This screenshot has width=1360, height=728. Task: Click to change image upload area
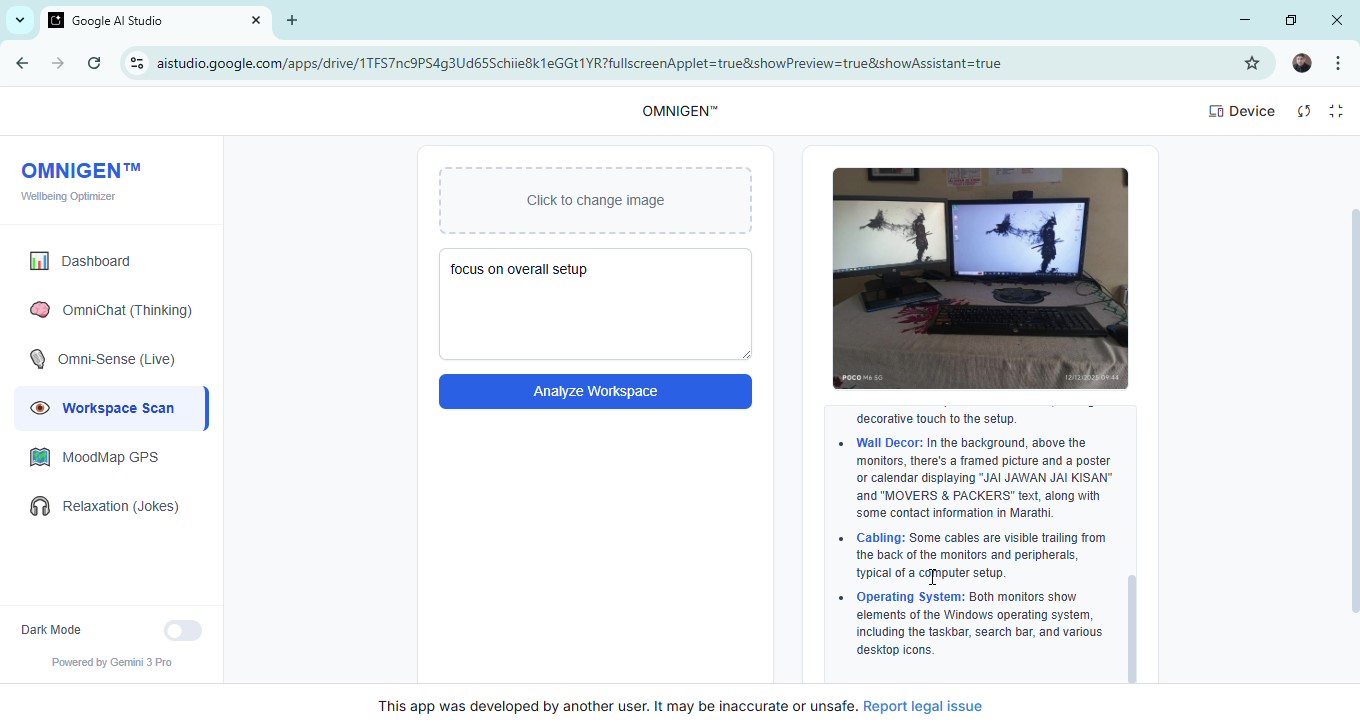click(x=595, y=201)
